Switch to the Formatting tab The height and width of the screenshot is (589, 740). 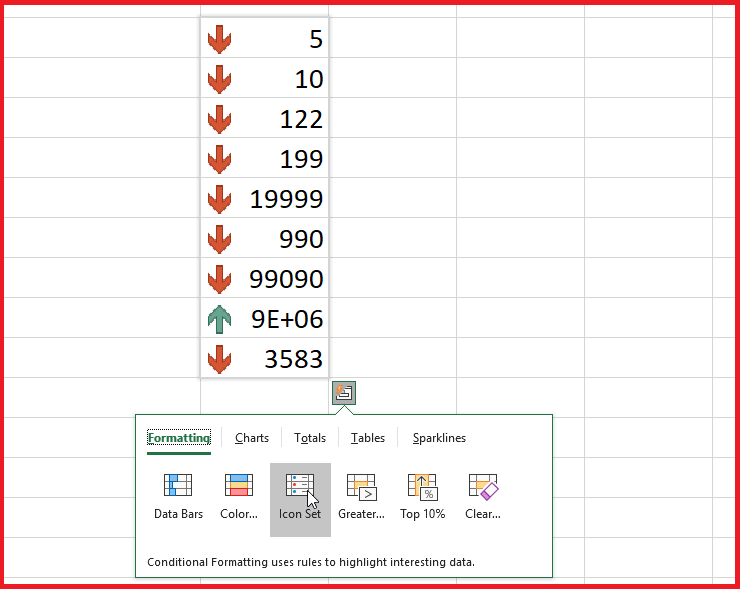(179, 438)
